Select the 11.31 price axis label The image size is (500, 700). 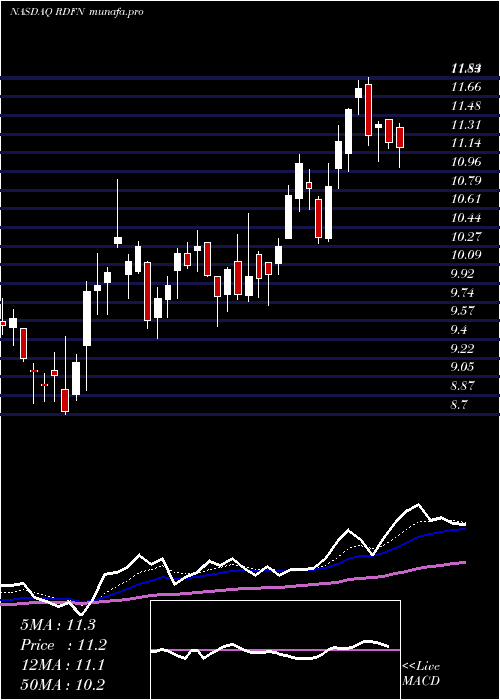pyautogui.click(x=466, y=125)
